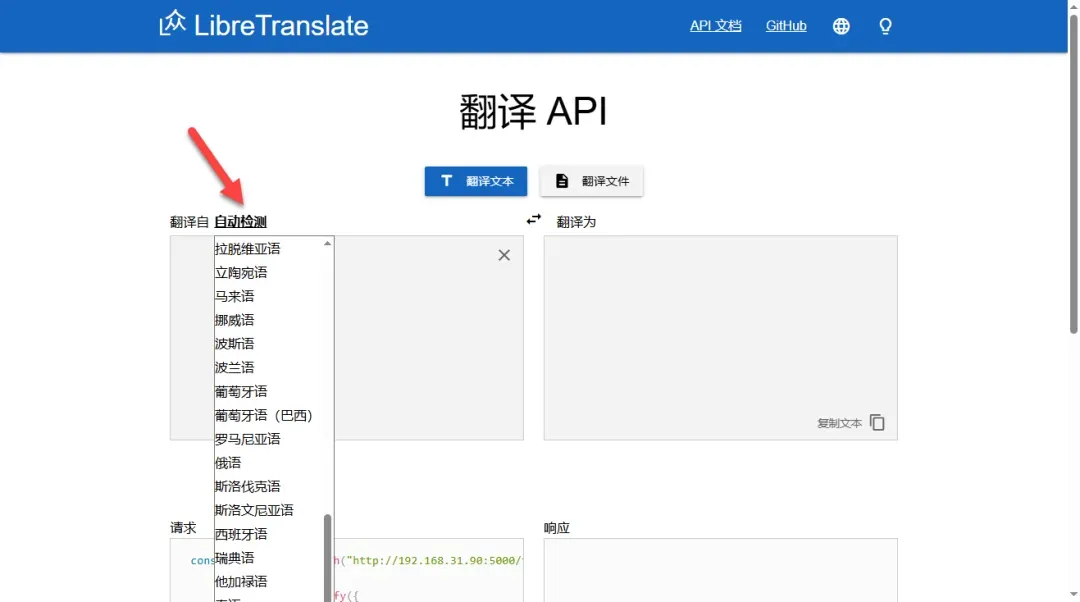This screenshot has height=602, width=1080.
Task: Switch to 翻译文件 mode
Action: tap(592, 181)
